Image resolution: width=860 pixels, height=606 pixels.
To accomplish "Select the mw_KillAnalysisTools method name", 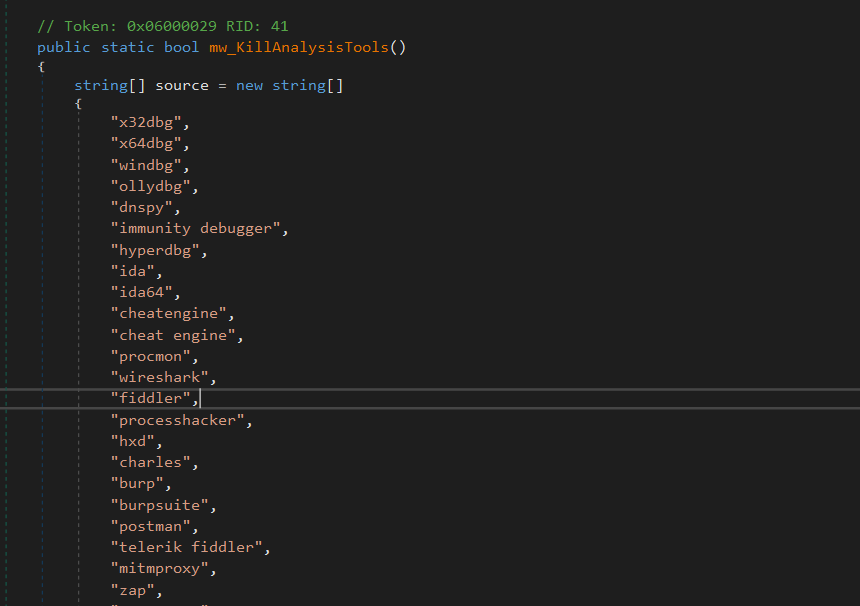I will click(298, 47).
